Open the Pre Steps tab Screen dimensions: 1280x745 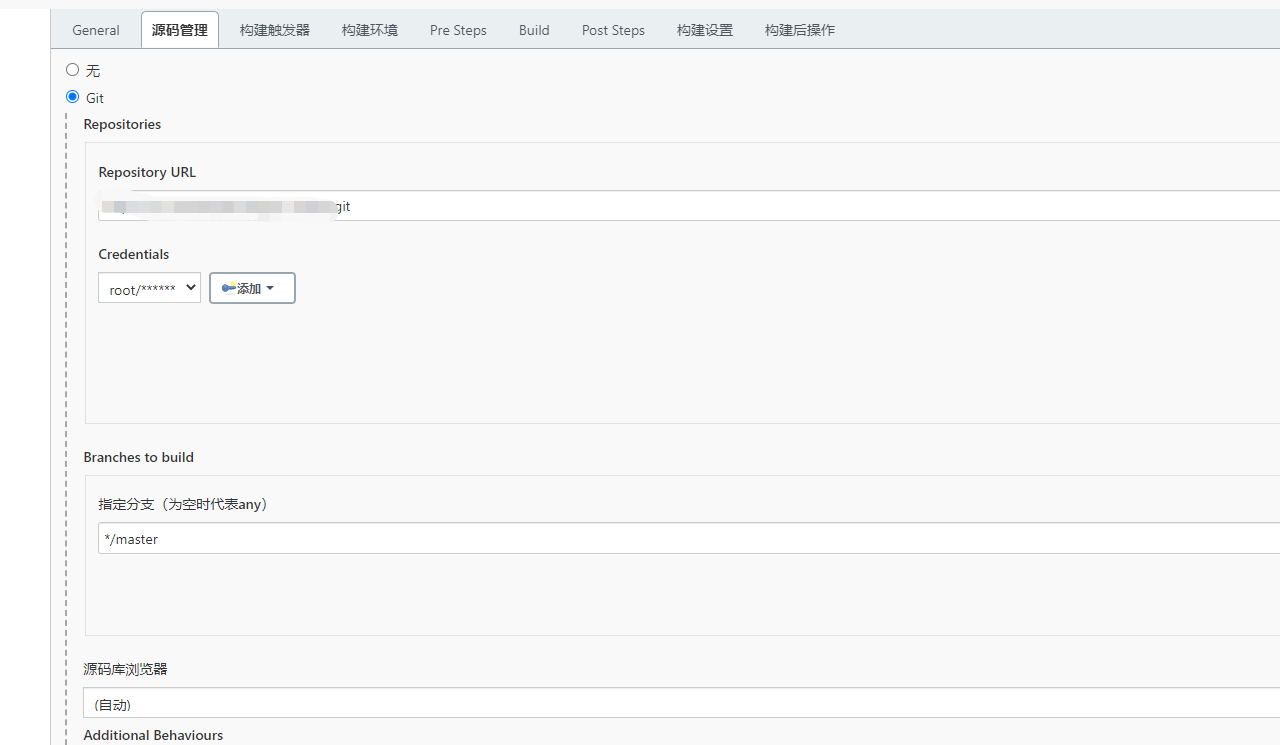(x=458, y=30)
